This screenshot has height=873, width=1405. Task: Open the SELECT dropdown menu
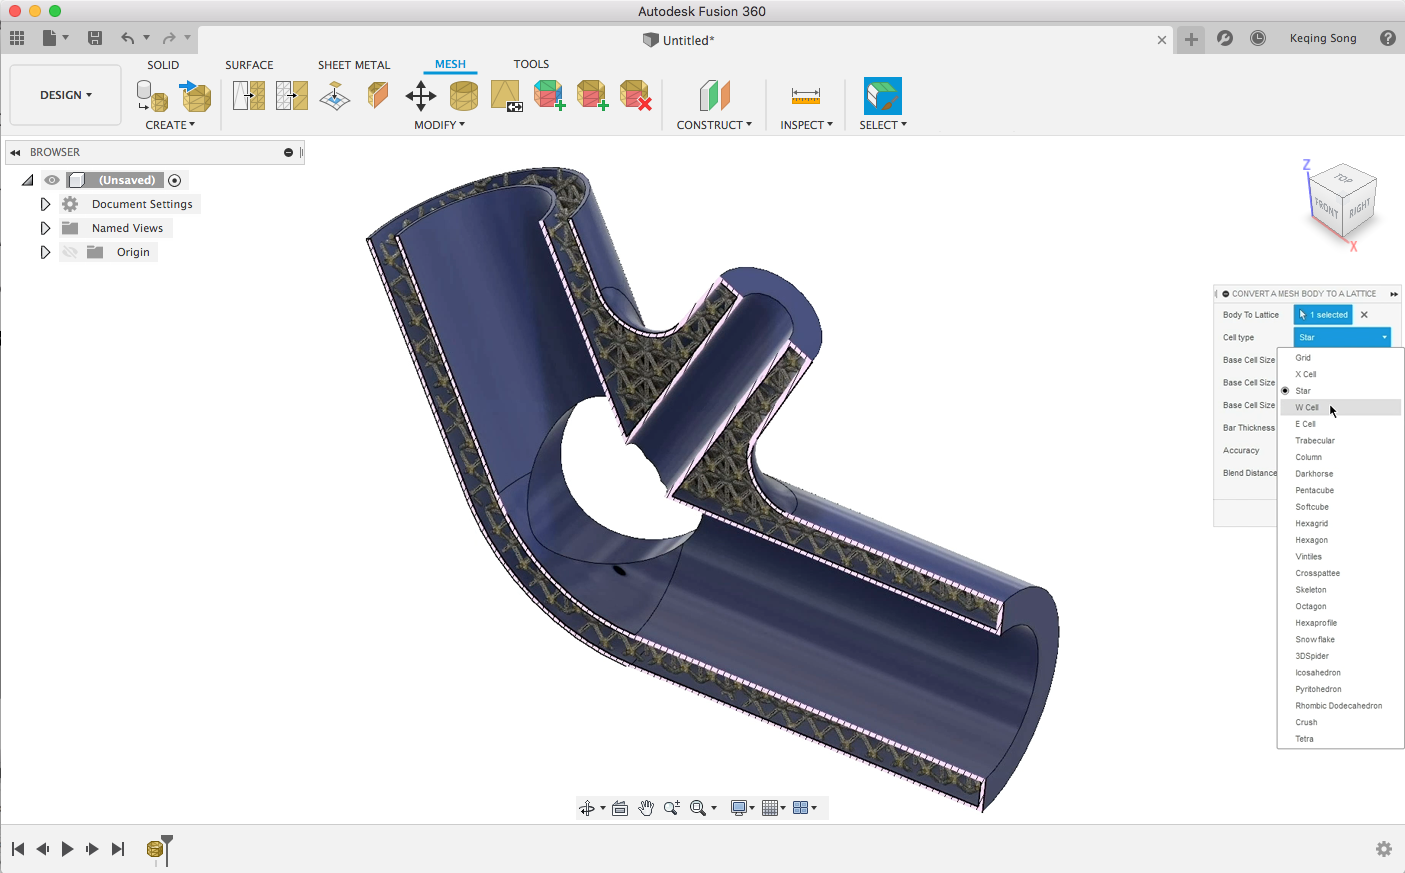click(883, 125)
